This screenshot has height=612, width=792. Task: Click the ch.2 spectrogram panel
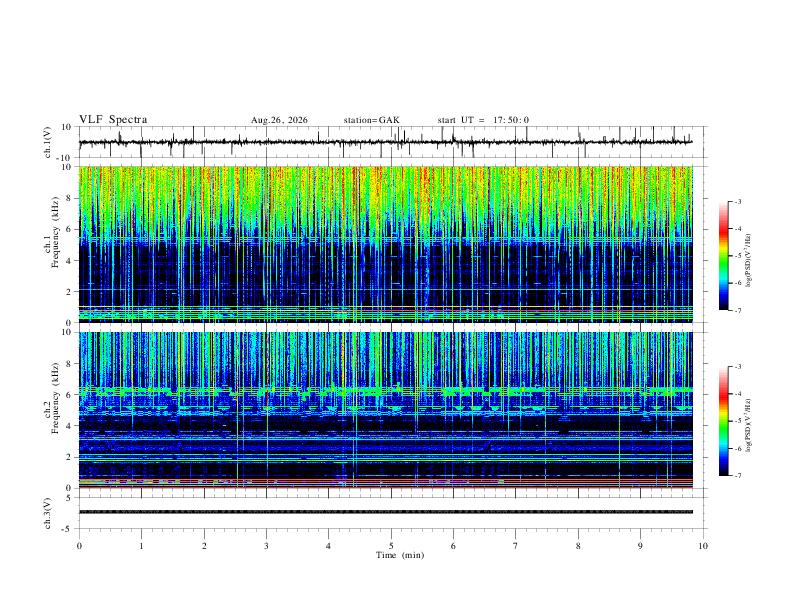(x=386, y=410)
